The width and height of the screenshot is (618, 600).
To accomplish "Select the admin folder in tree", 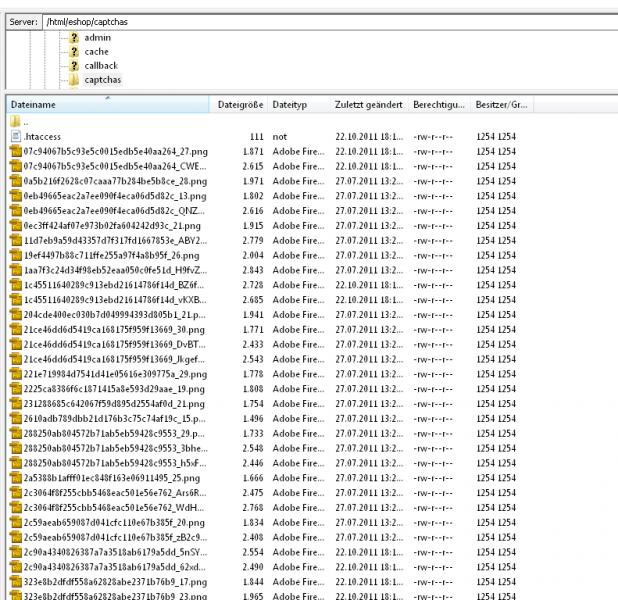I will pyautogui.click(x=97, y=37).
